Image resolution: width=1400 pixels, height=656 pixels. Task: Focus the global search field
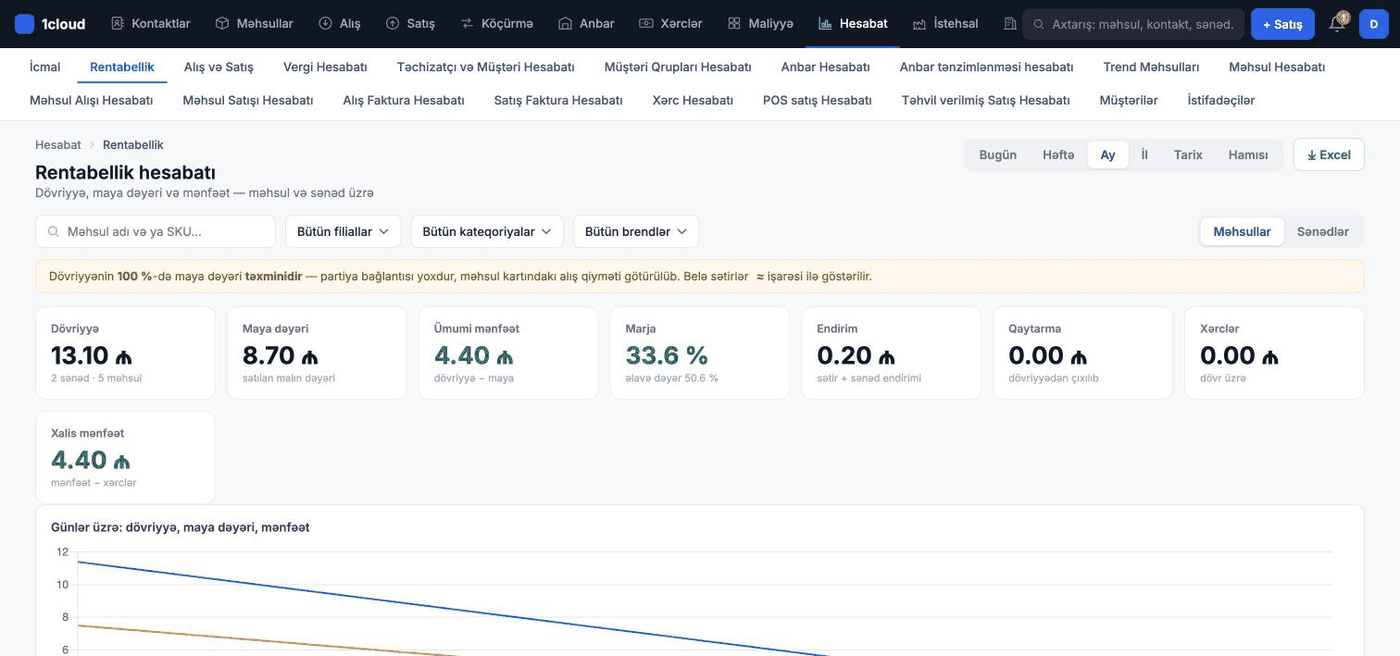click(1133, 24)
